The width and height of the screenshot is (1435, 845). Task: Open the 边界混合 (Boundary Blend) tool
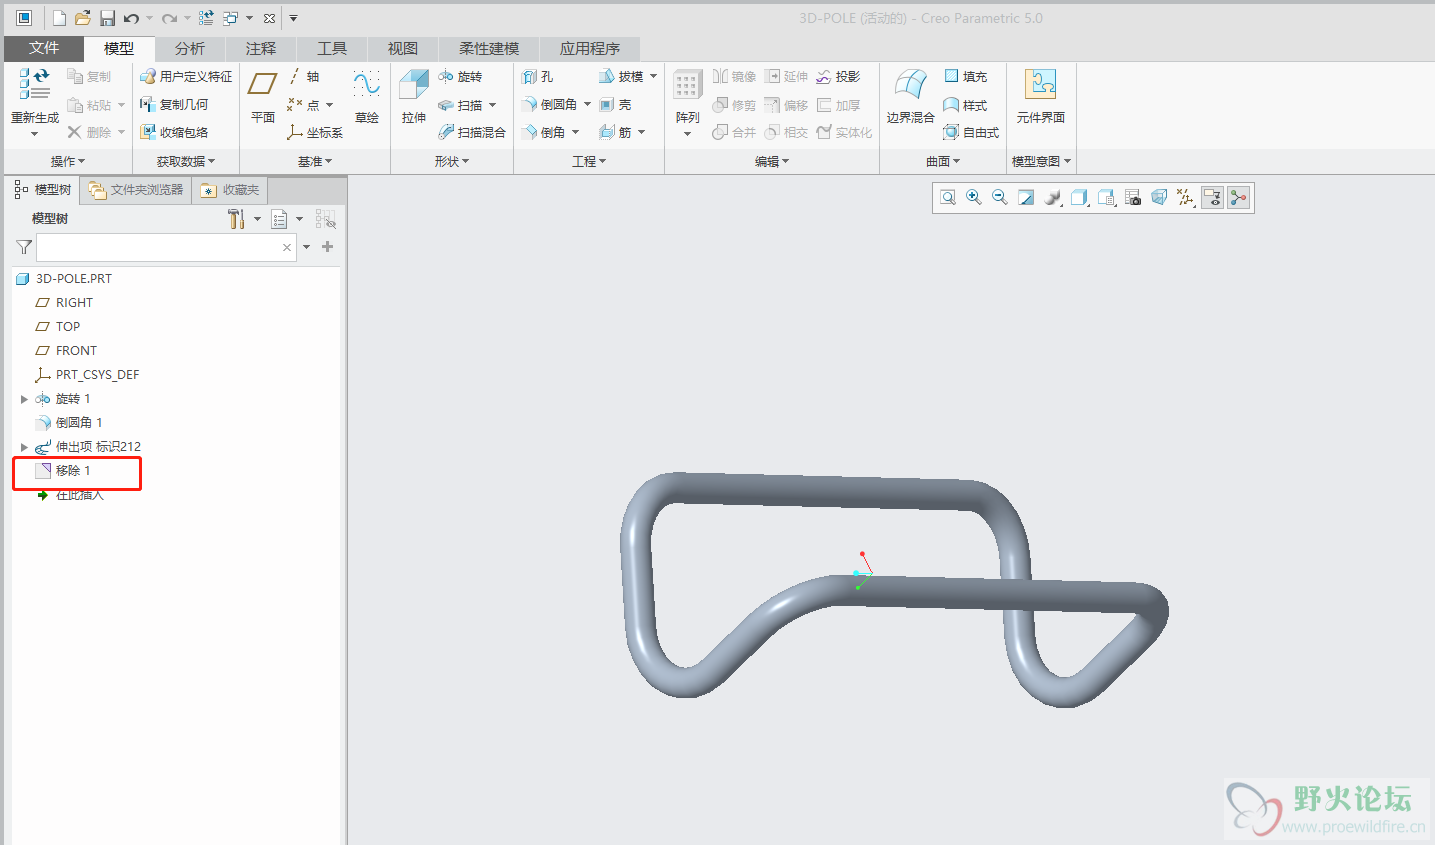(x=910, y=97)
